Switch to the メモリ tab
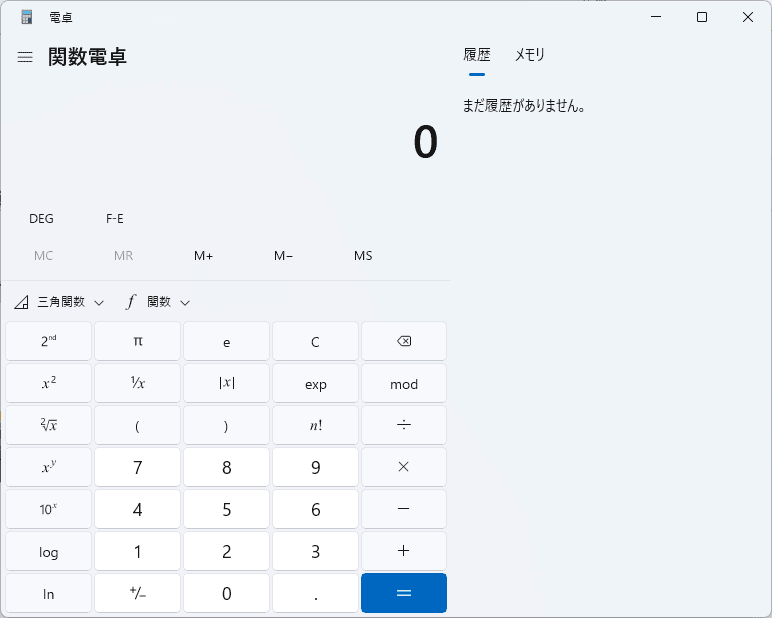The width and height of the screenshot is (772, 618). [x=529, y=55]
